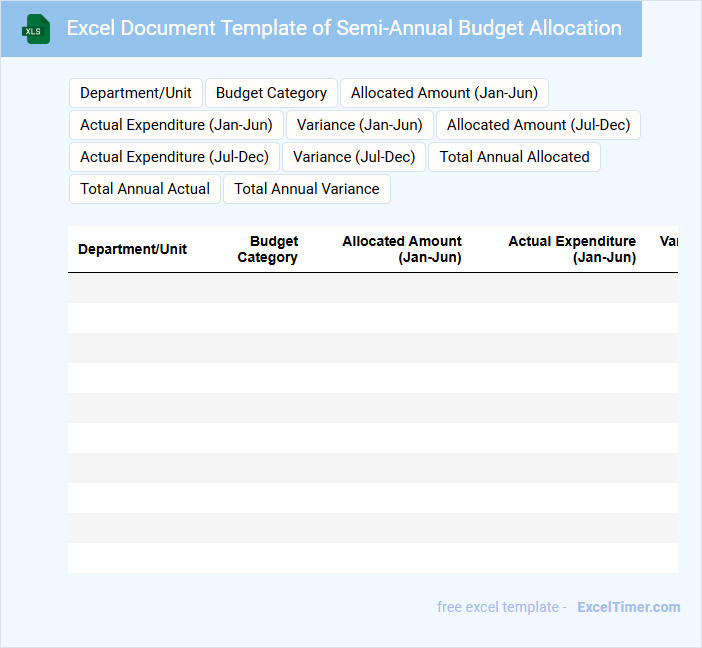The height and width of the screenshot is (648, 702).
Task: Click the Actual Expenditure (Jul-Dec) tag
Action: click(174, 157)
